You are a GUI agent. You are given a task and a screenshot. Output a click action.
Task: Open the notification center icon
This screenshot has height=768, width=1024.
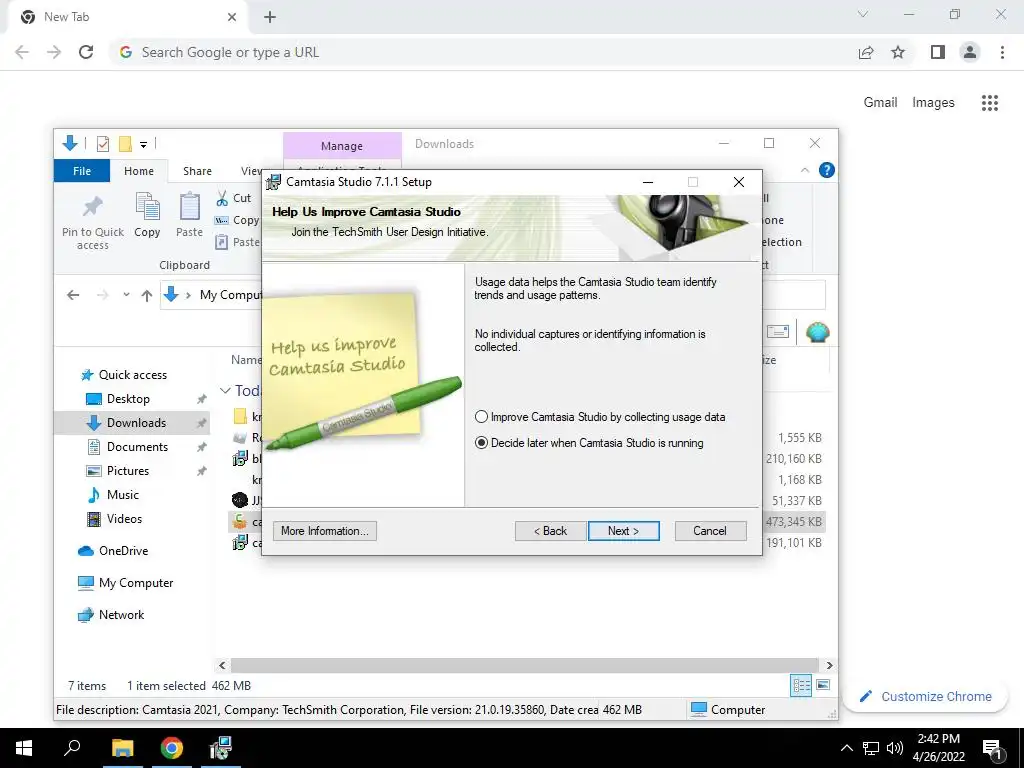coord(992,749)
